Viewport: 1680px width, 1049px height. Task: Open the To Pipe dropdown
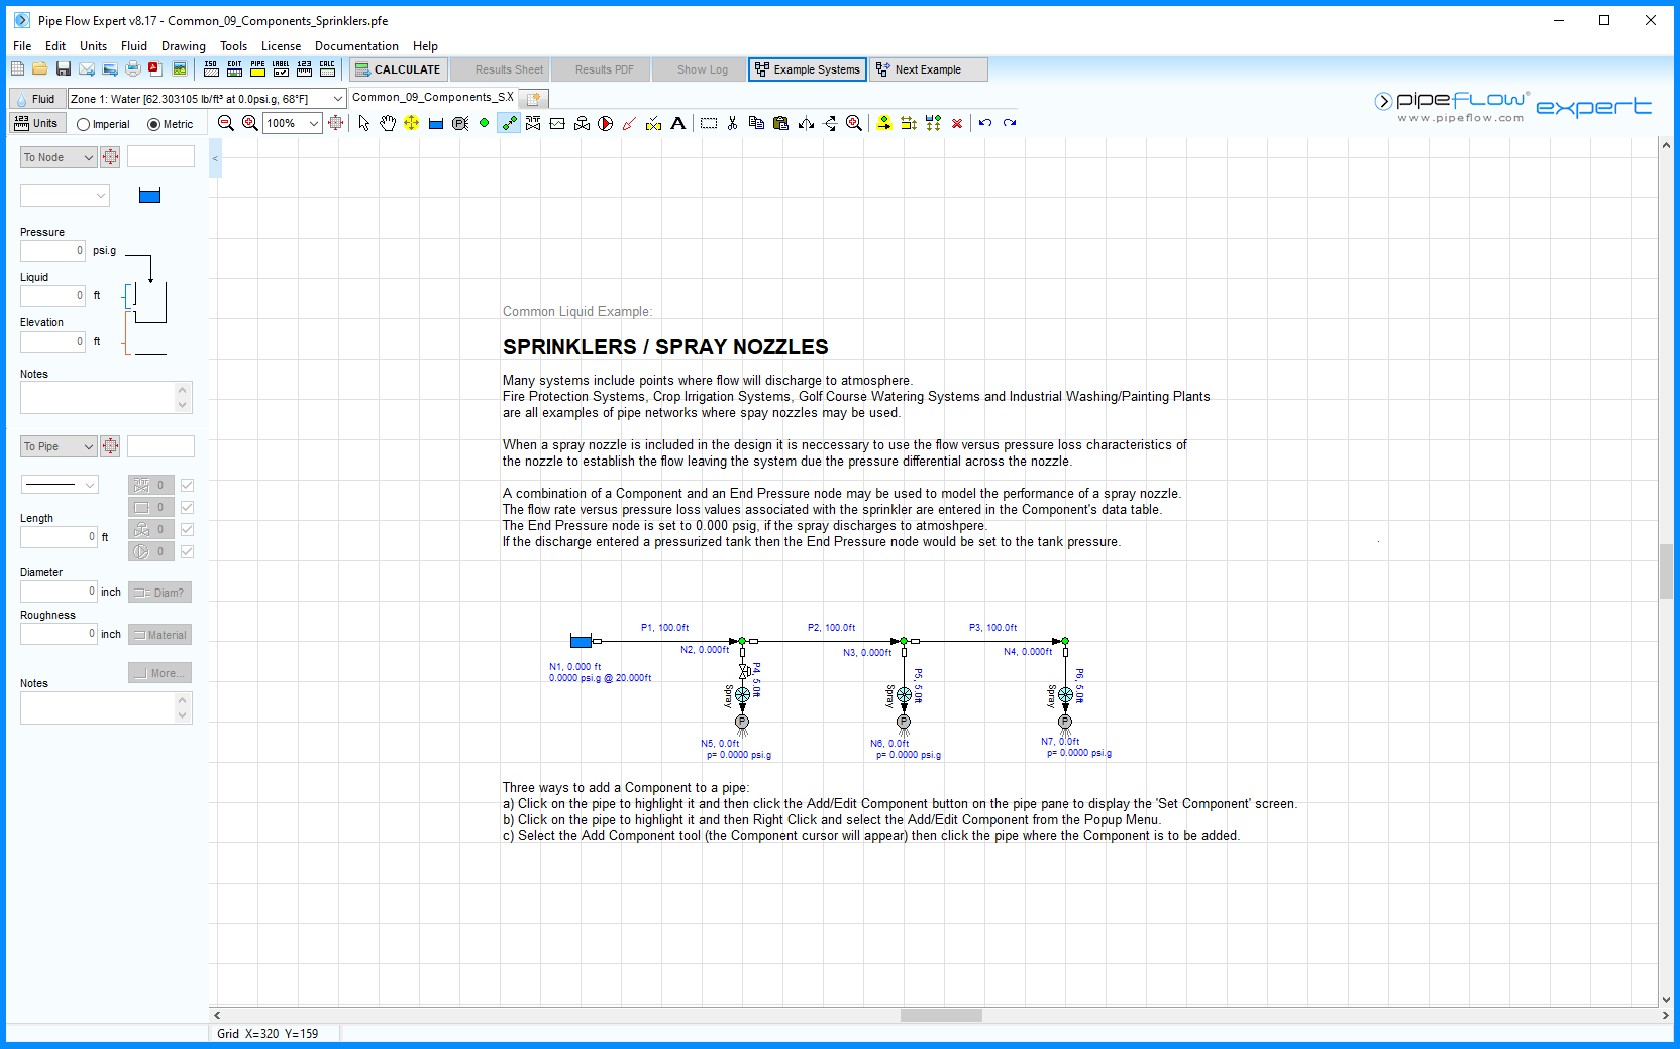click(x=58, y=446)
